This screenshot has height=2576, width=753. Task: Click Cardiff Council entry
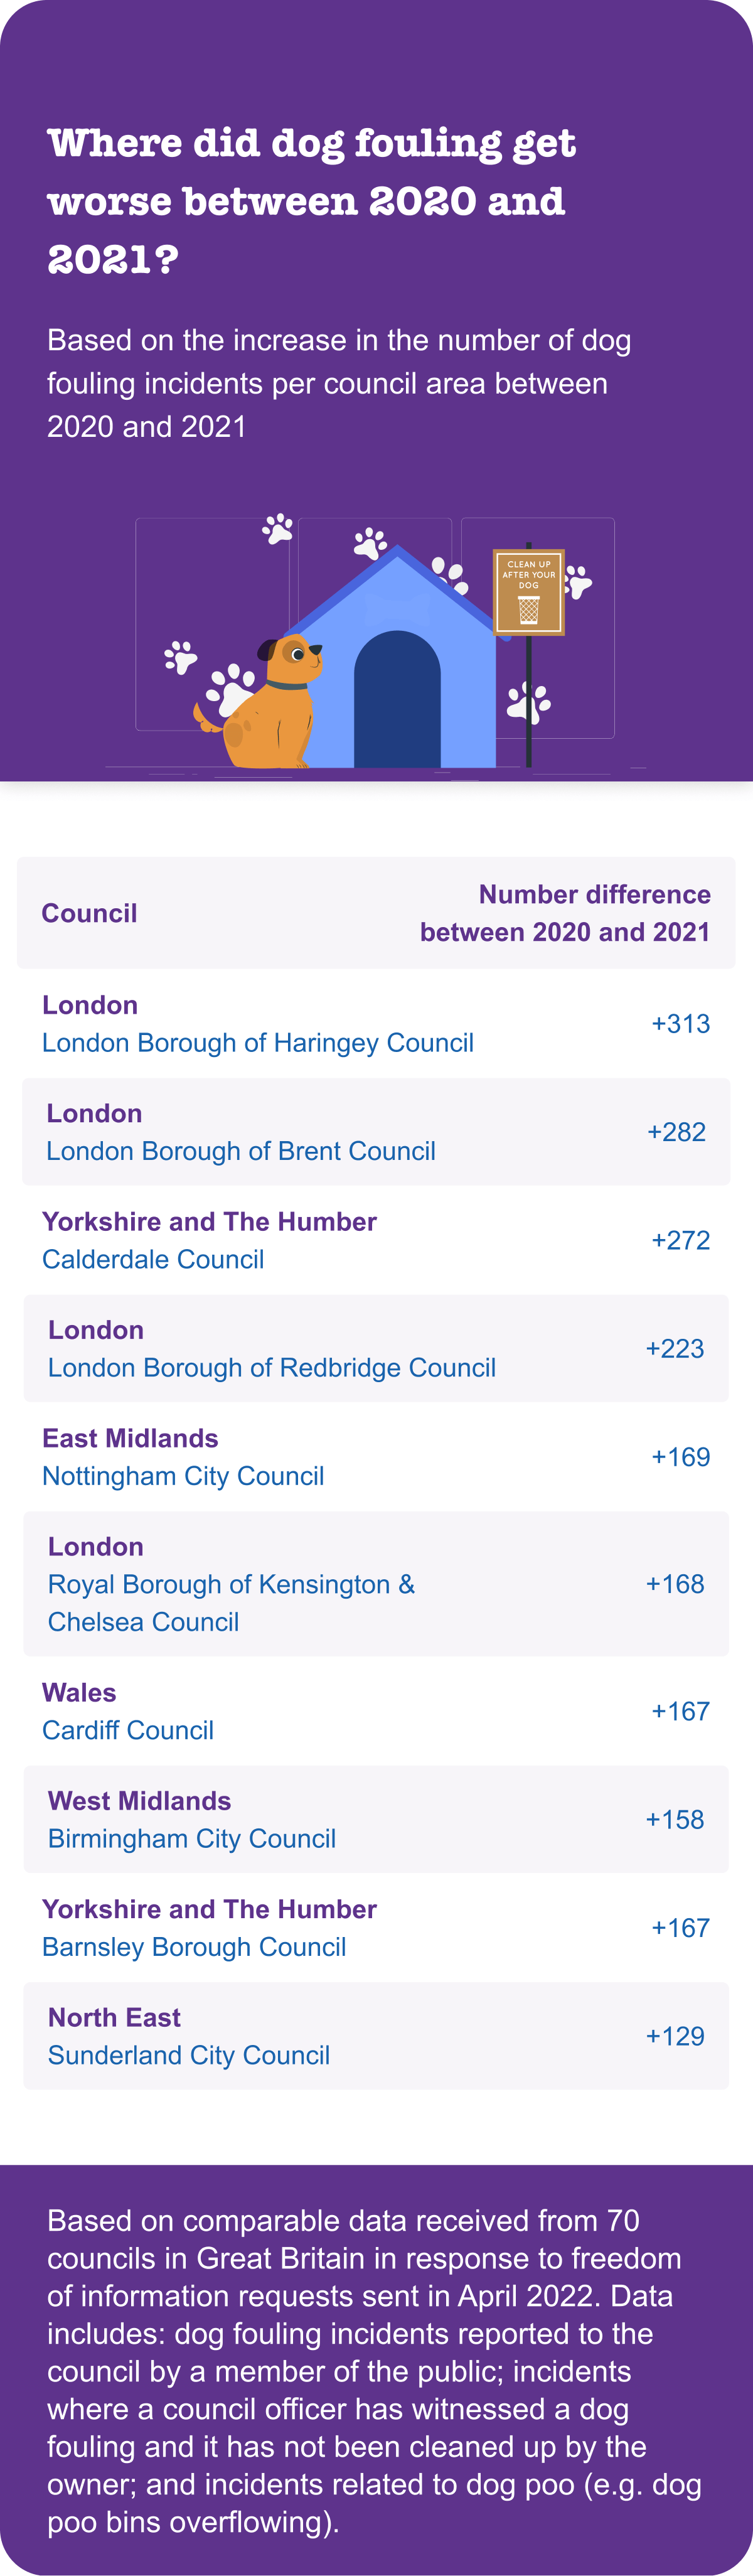tap(128, 1730)
